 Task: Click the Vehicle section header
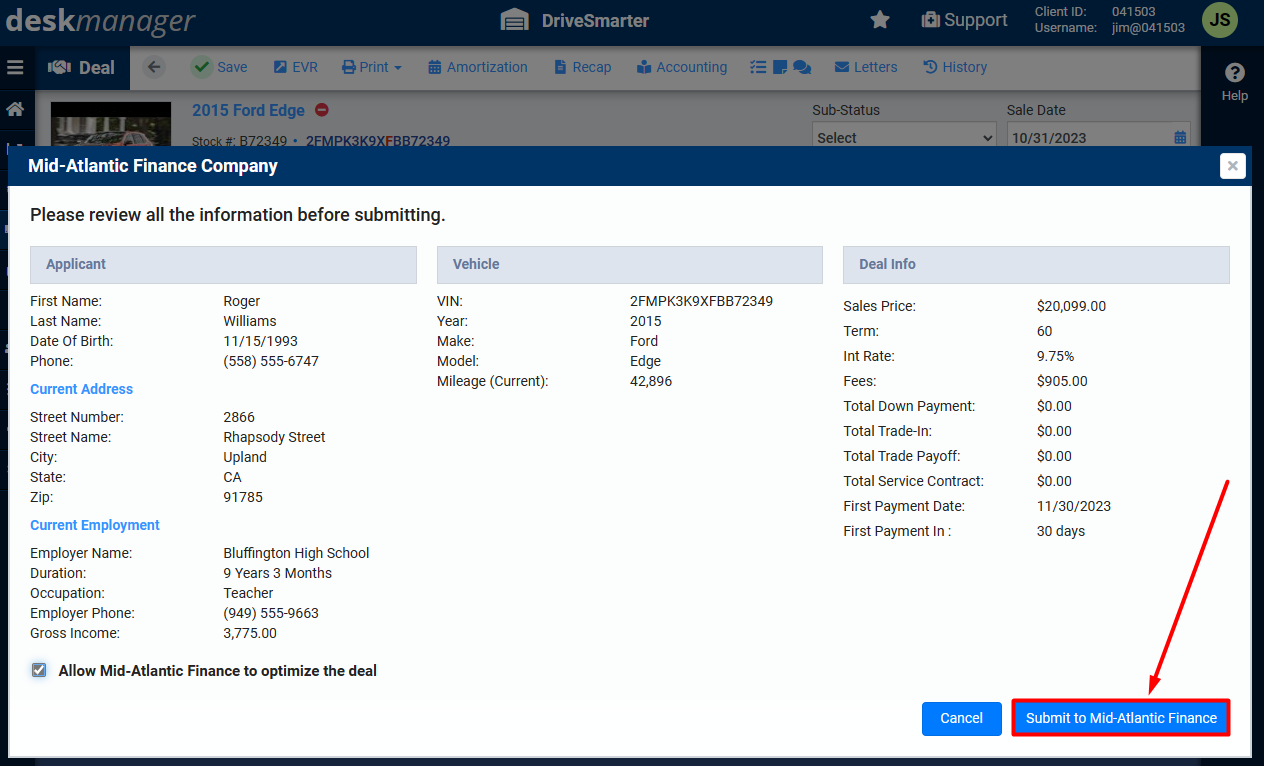(630, 265)
